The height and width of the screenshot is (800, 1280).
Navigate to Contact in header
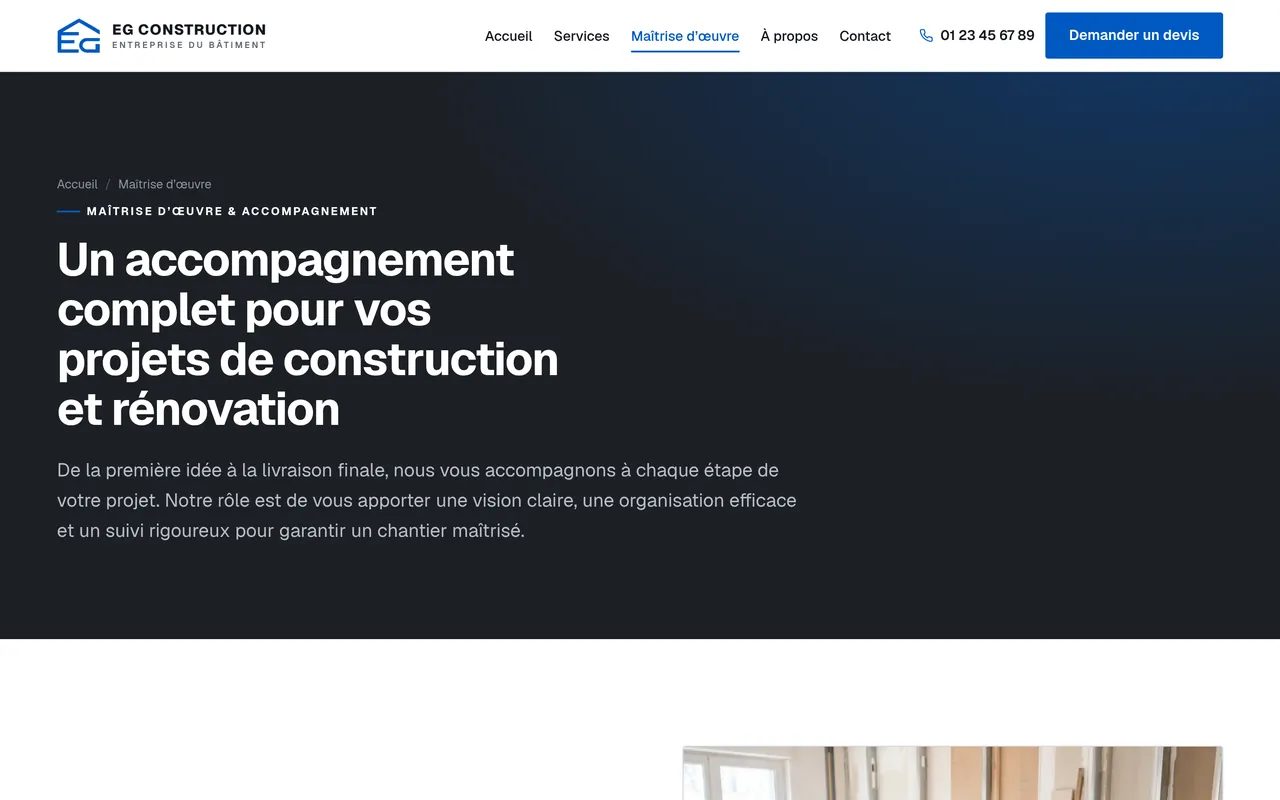coord(865,36)
